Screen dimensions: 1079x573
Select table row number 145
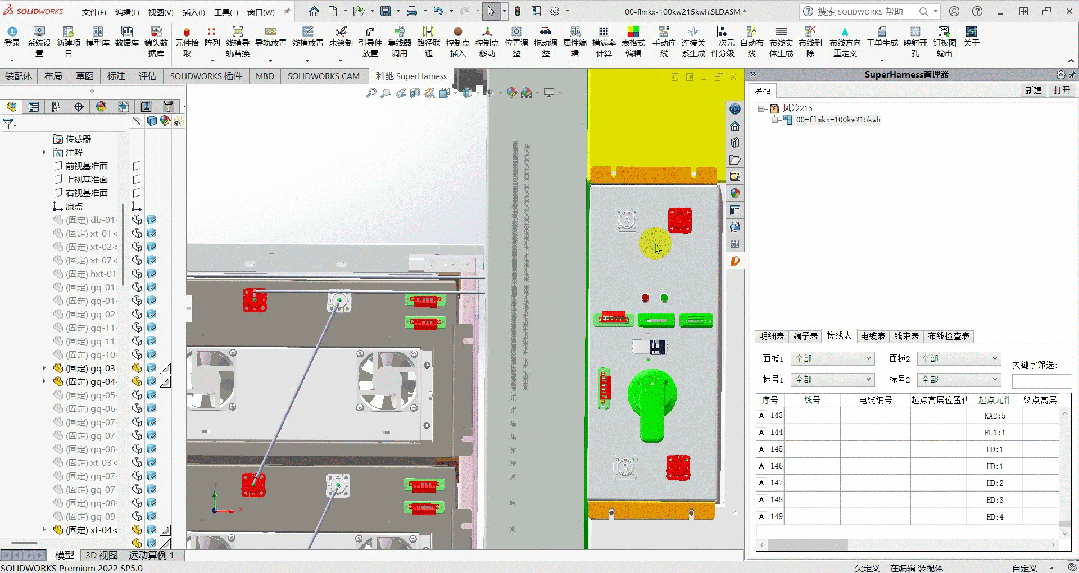pyautogui.click(x=771, y=449)
